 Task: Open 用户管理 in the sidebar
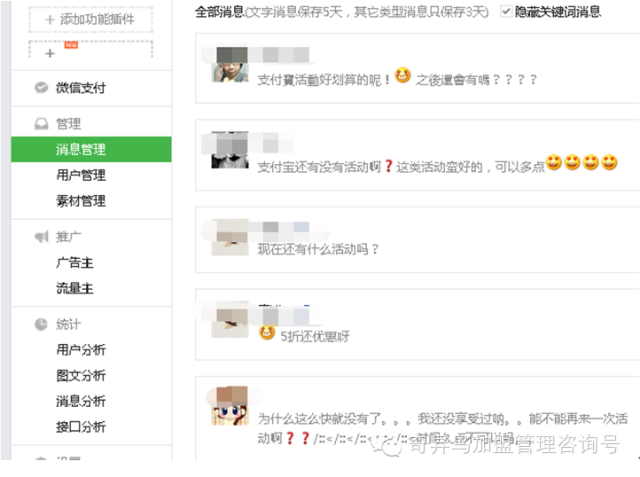[x=81, y=175]
